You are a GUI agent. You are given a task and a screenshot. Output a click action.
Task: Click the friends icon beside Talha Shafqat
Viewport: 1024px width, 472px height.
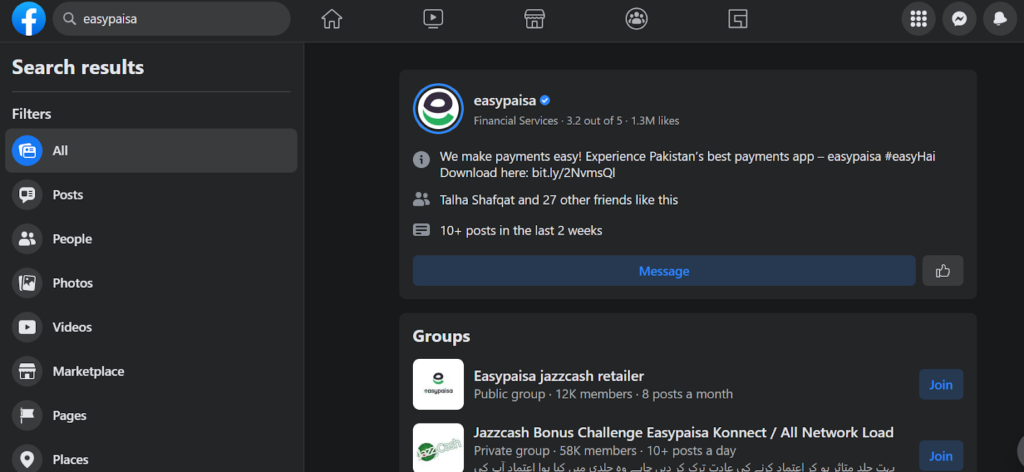421,200
